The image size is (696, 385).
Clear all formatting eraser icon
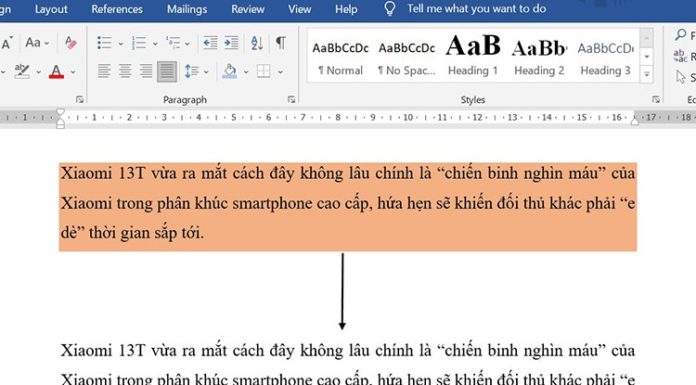71,43
